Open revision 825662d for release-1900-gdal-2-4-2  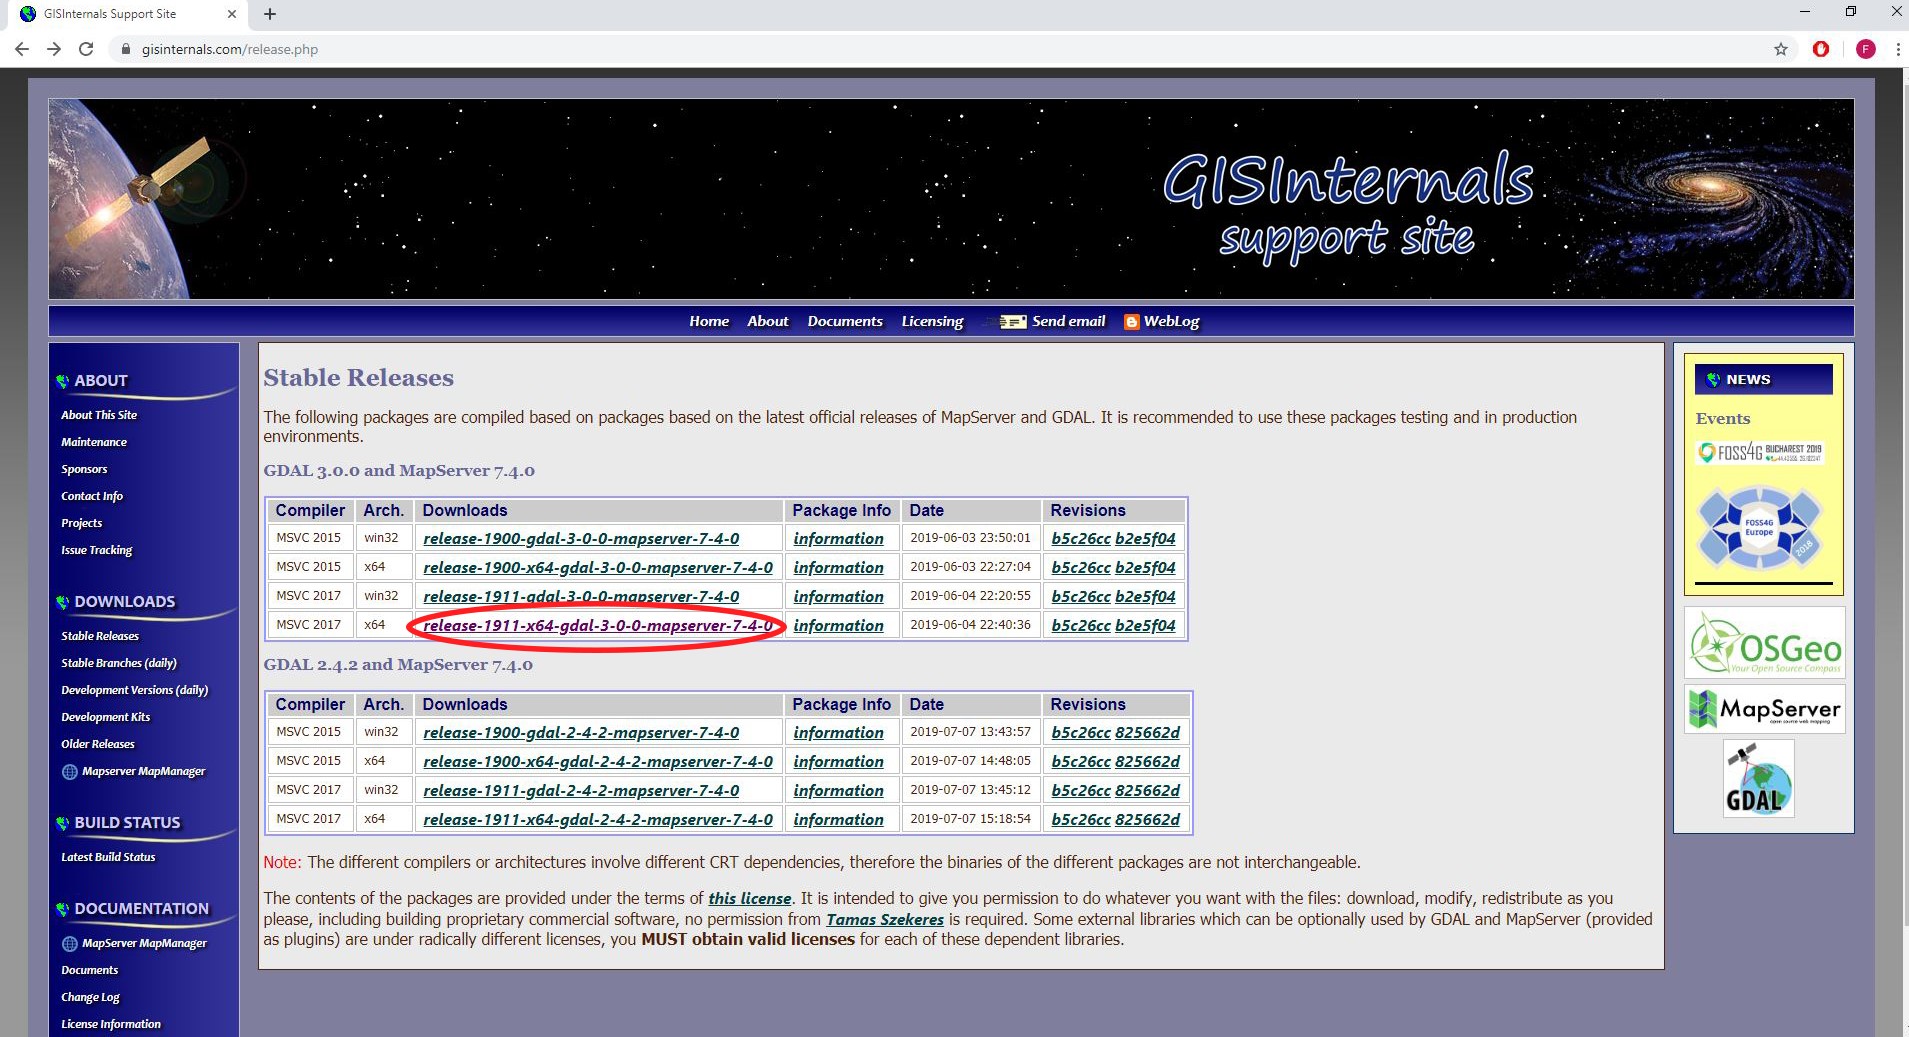[x=1147, y=732]
